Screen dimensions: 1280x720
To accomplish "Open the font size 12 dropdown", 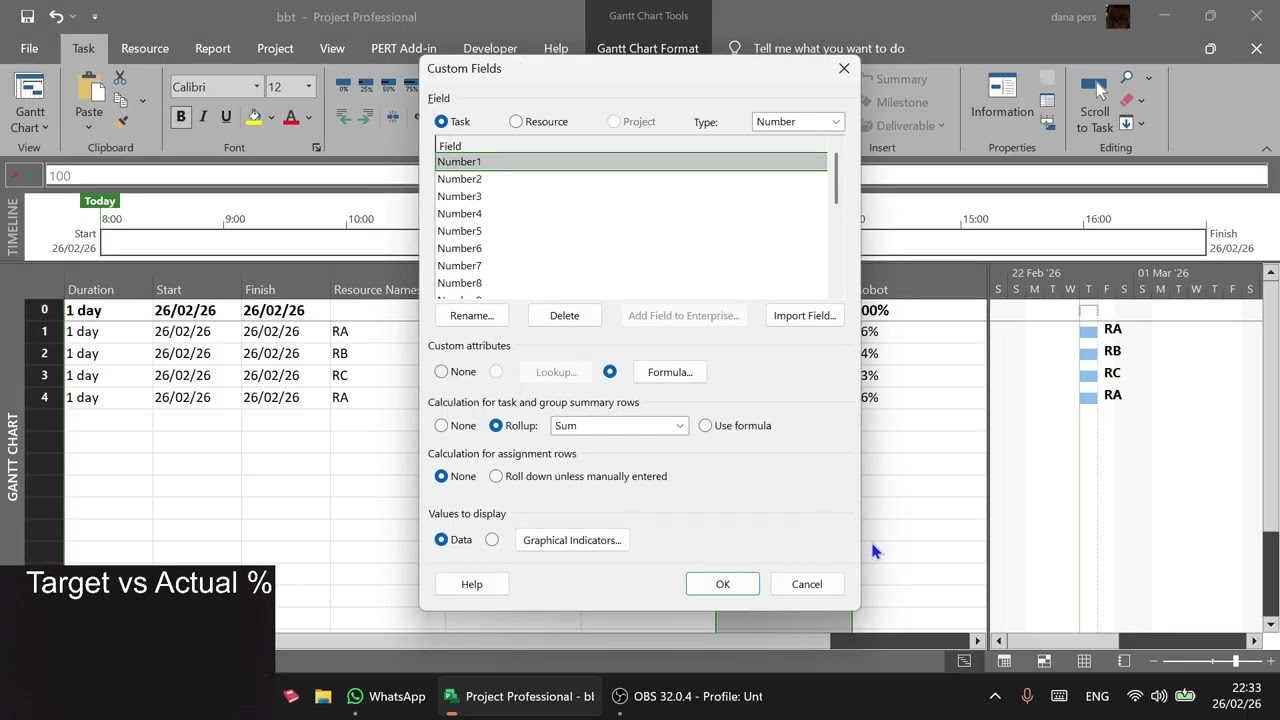I will pos(308,87).
